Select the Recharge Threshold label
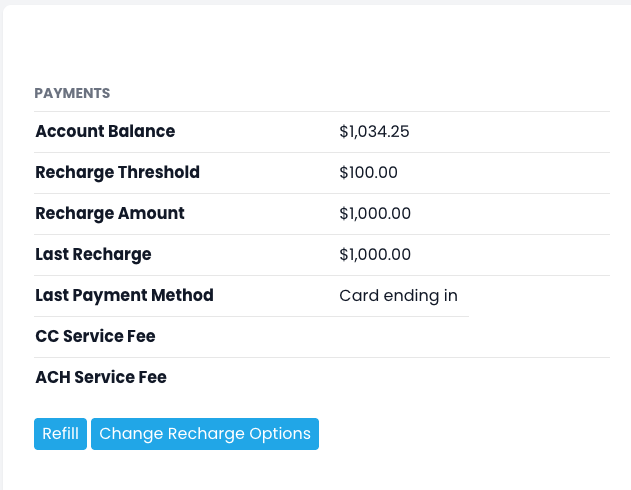 pyautogui.click(x=117, y=172)
